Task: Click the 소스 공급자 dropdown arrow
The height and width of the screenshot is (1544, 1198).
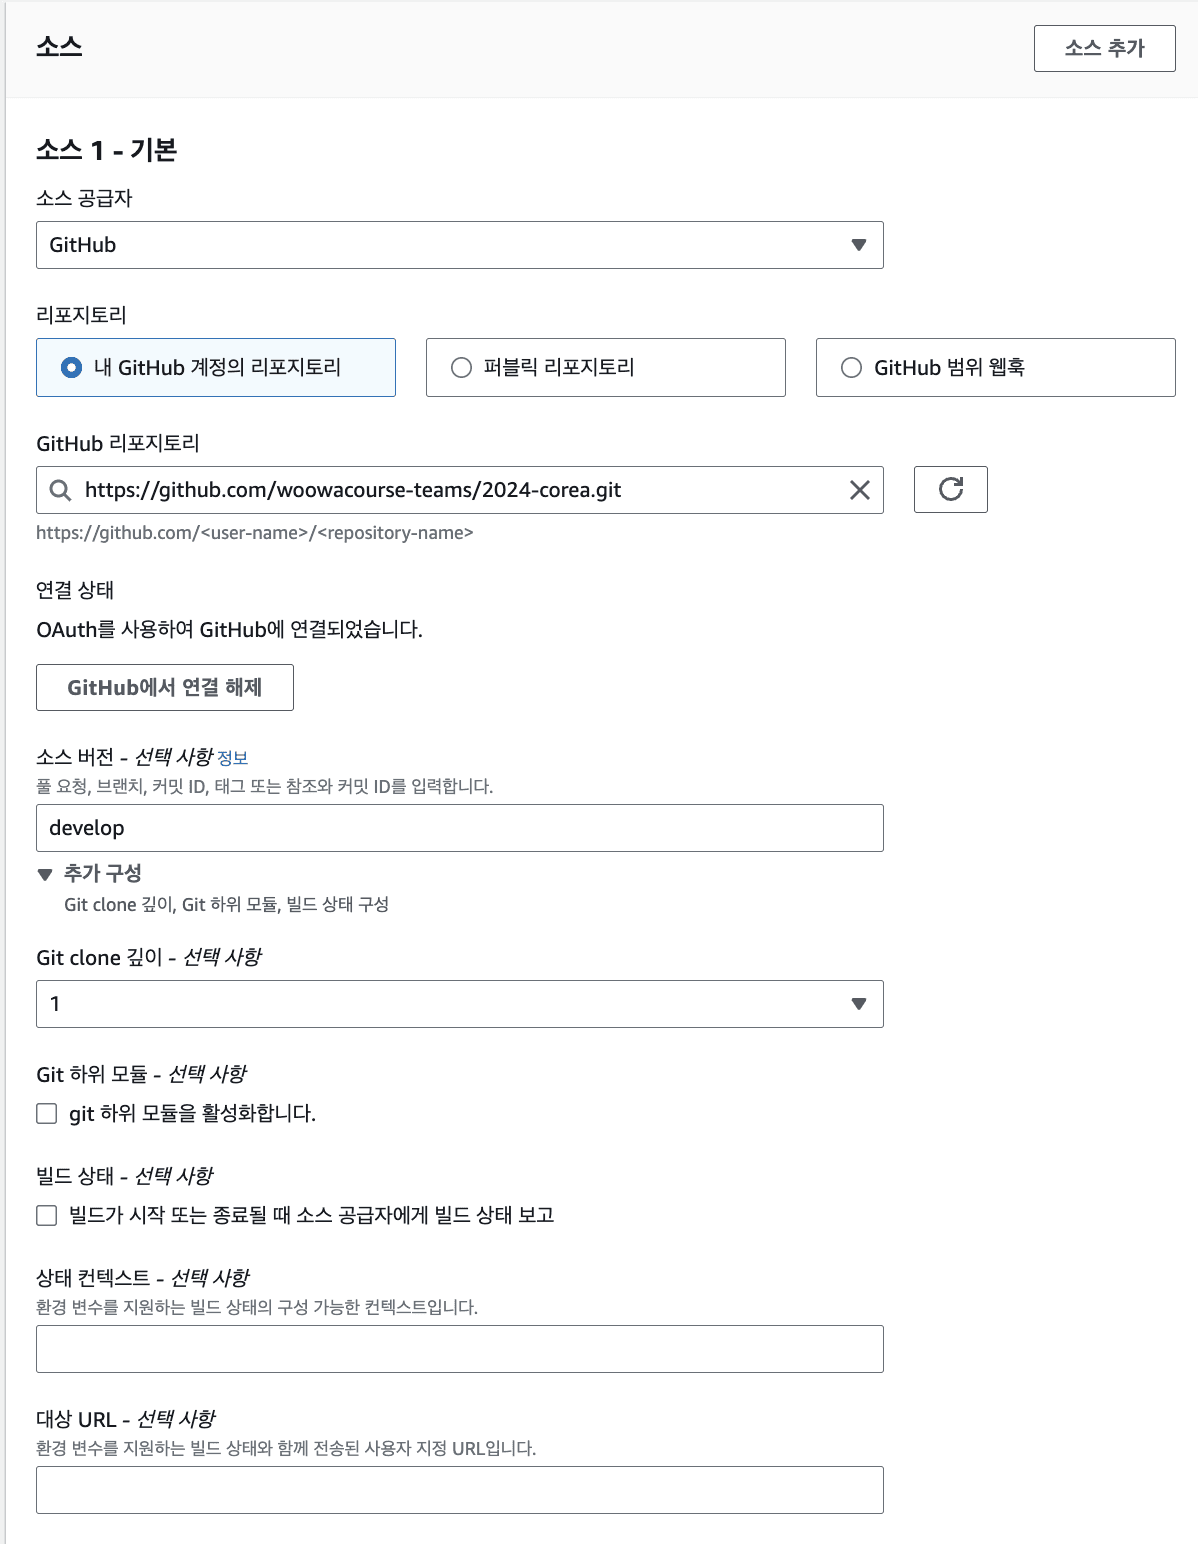Action: (x=858, y=245)
